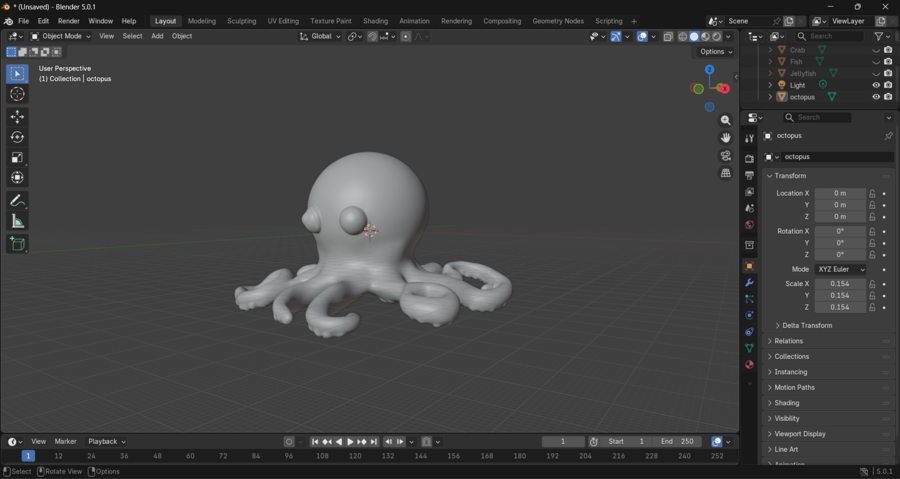Click the viewport zoom magnifier icon
This screenshot has height=479, width=900.
[x=726, y=120]
